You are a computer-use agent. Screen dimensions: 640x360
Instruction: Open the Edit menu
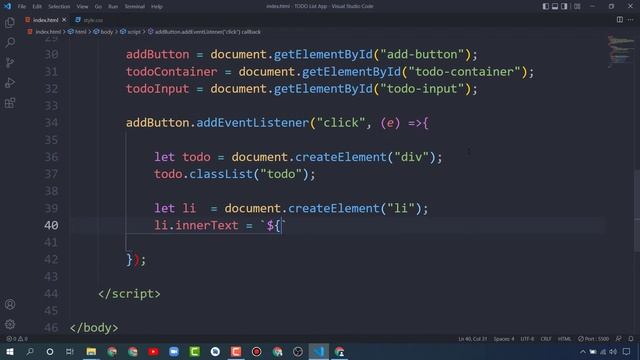(37, 7)
